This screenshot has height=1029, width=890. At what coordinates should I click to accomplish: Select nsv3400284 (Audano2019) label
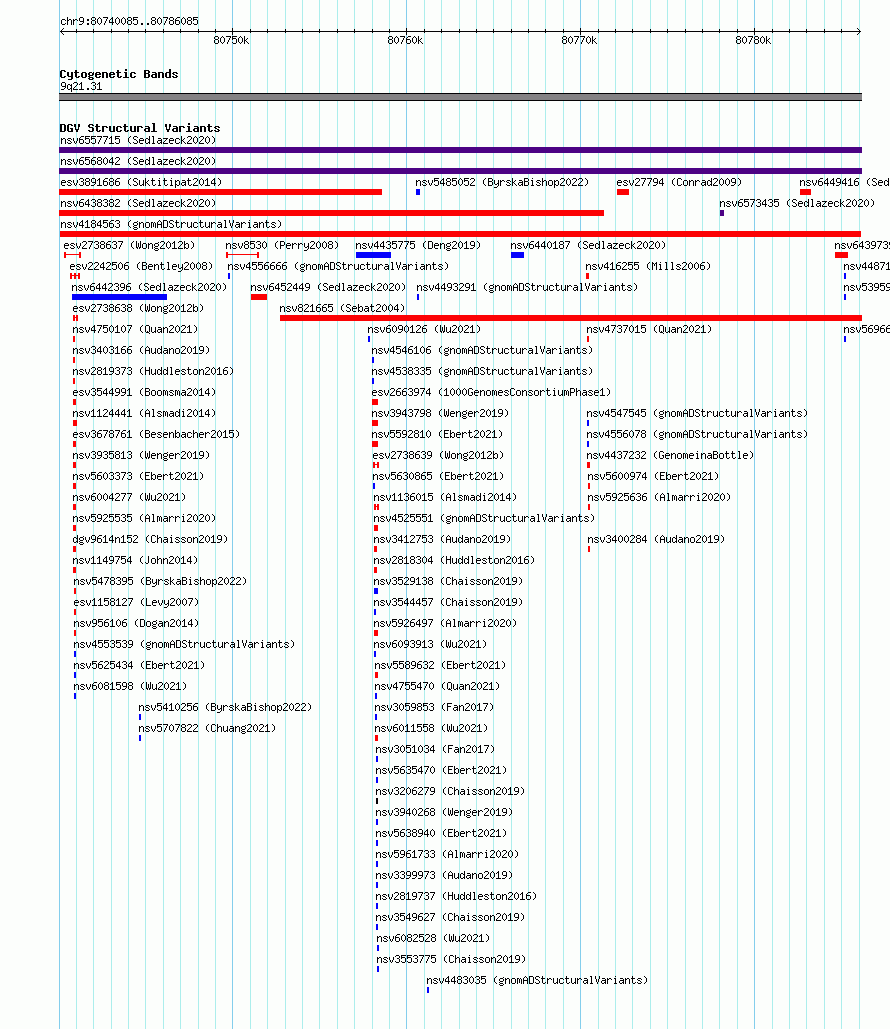tap(656, 539)
